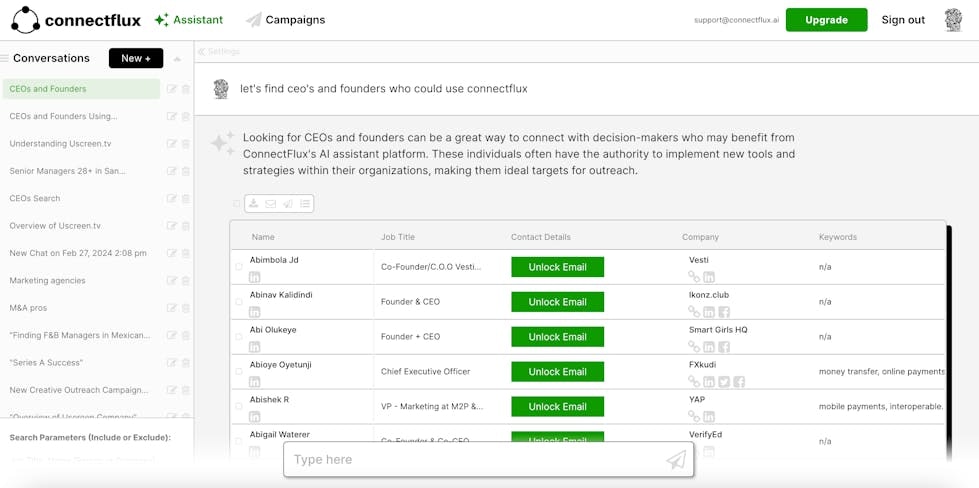Click the Type here message field
Screen dimensions: 979x488
pos(475,460)
